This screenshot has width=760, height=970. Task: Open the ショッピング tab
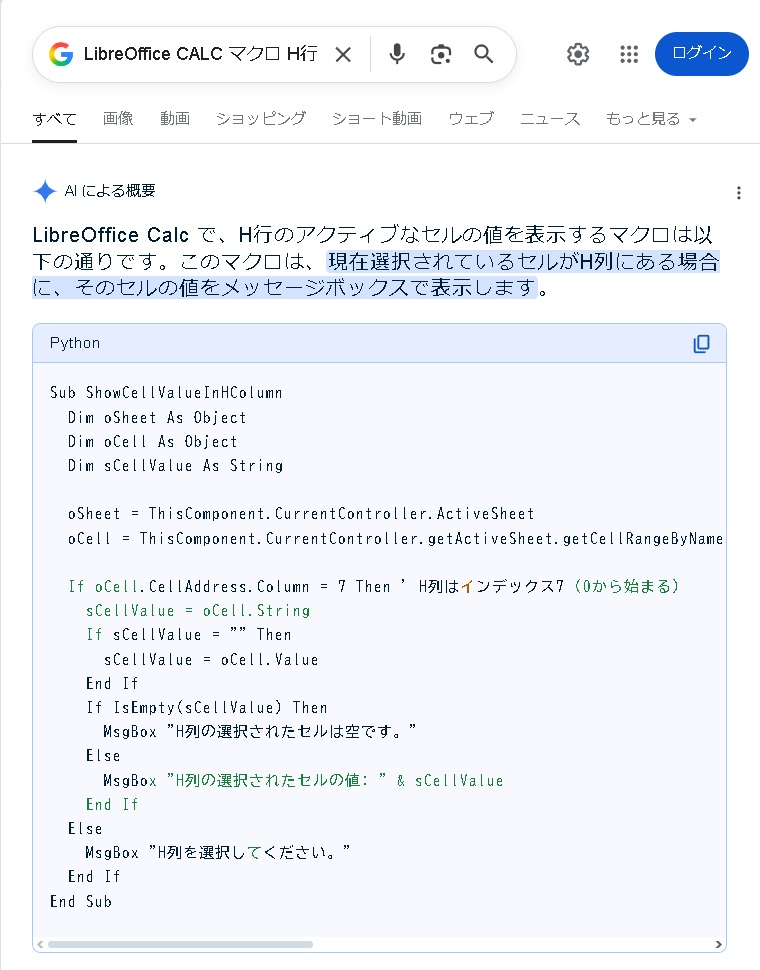click(x=261, y=119)
